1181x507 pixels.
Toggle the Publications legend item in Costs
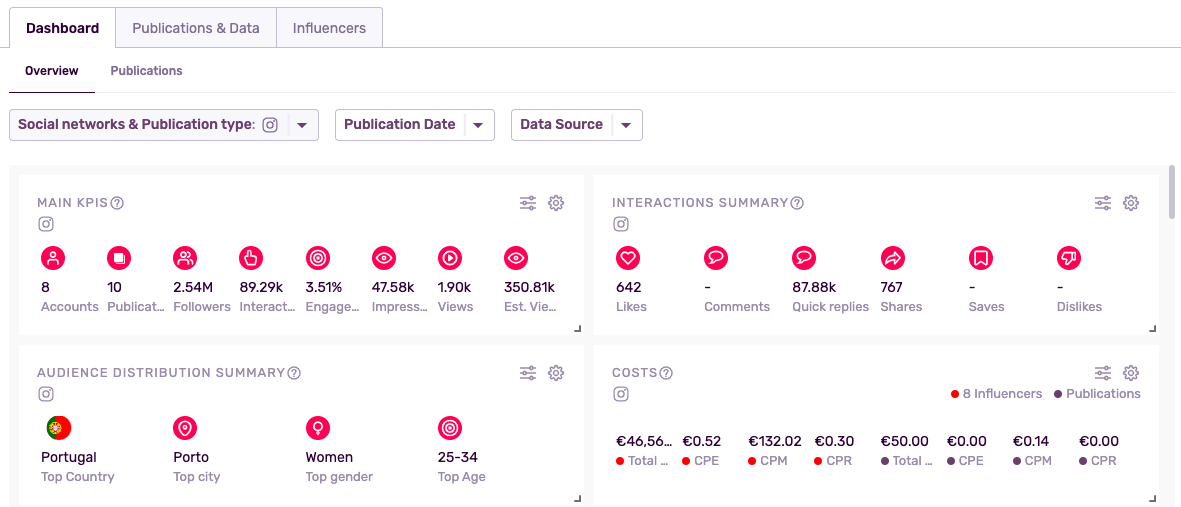point(1097,394)
